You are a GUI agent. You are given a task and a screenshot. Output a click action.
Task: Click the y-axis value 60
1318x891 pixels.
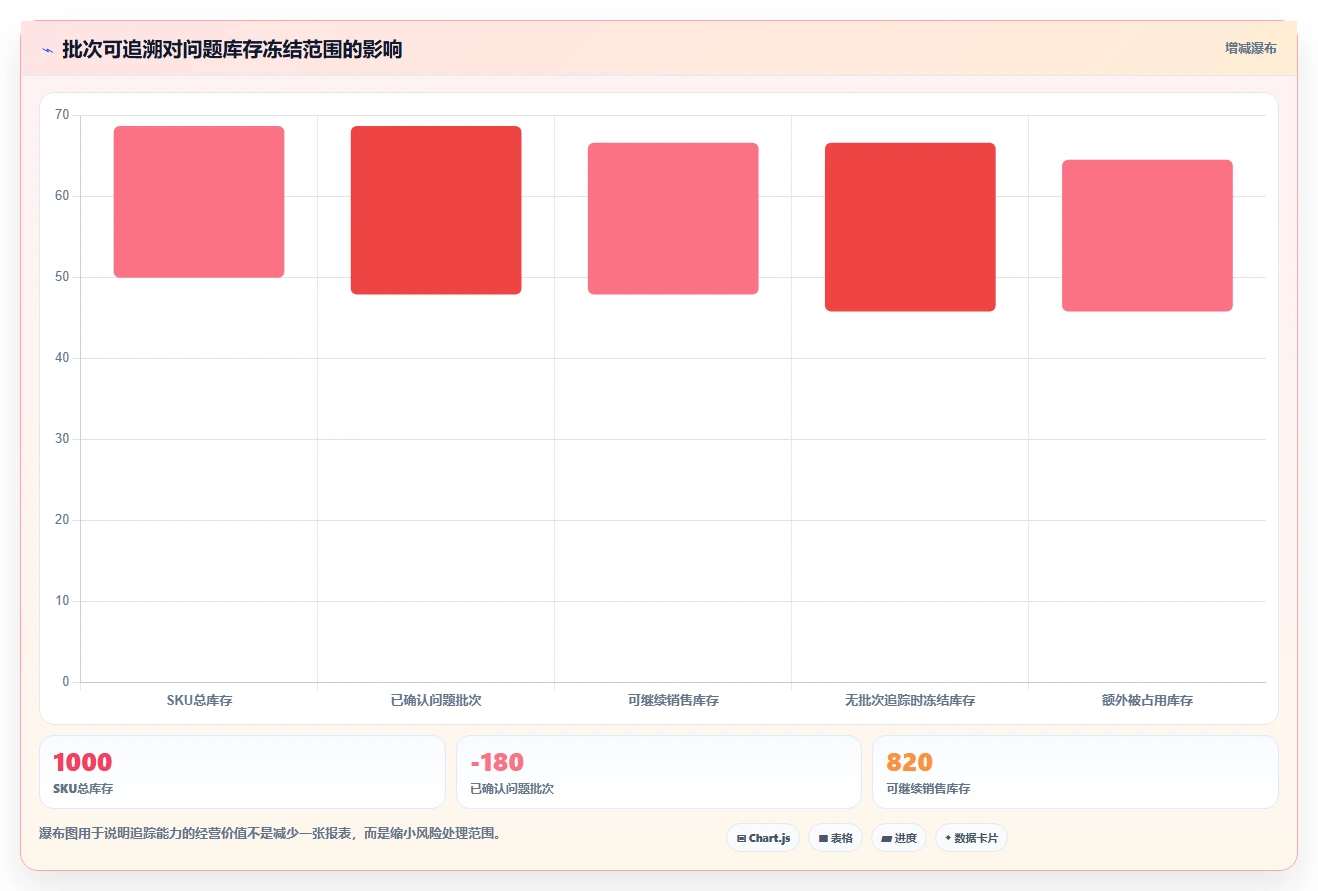pyautogui.click(x=62, y=196)
